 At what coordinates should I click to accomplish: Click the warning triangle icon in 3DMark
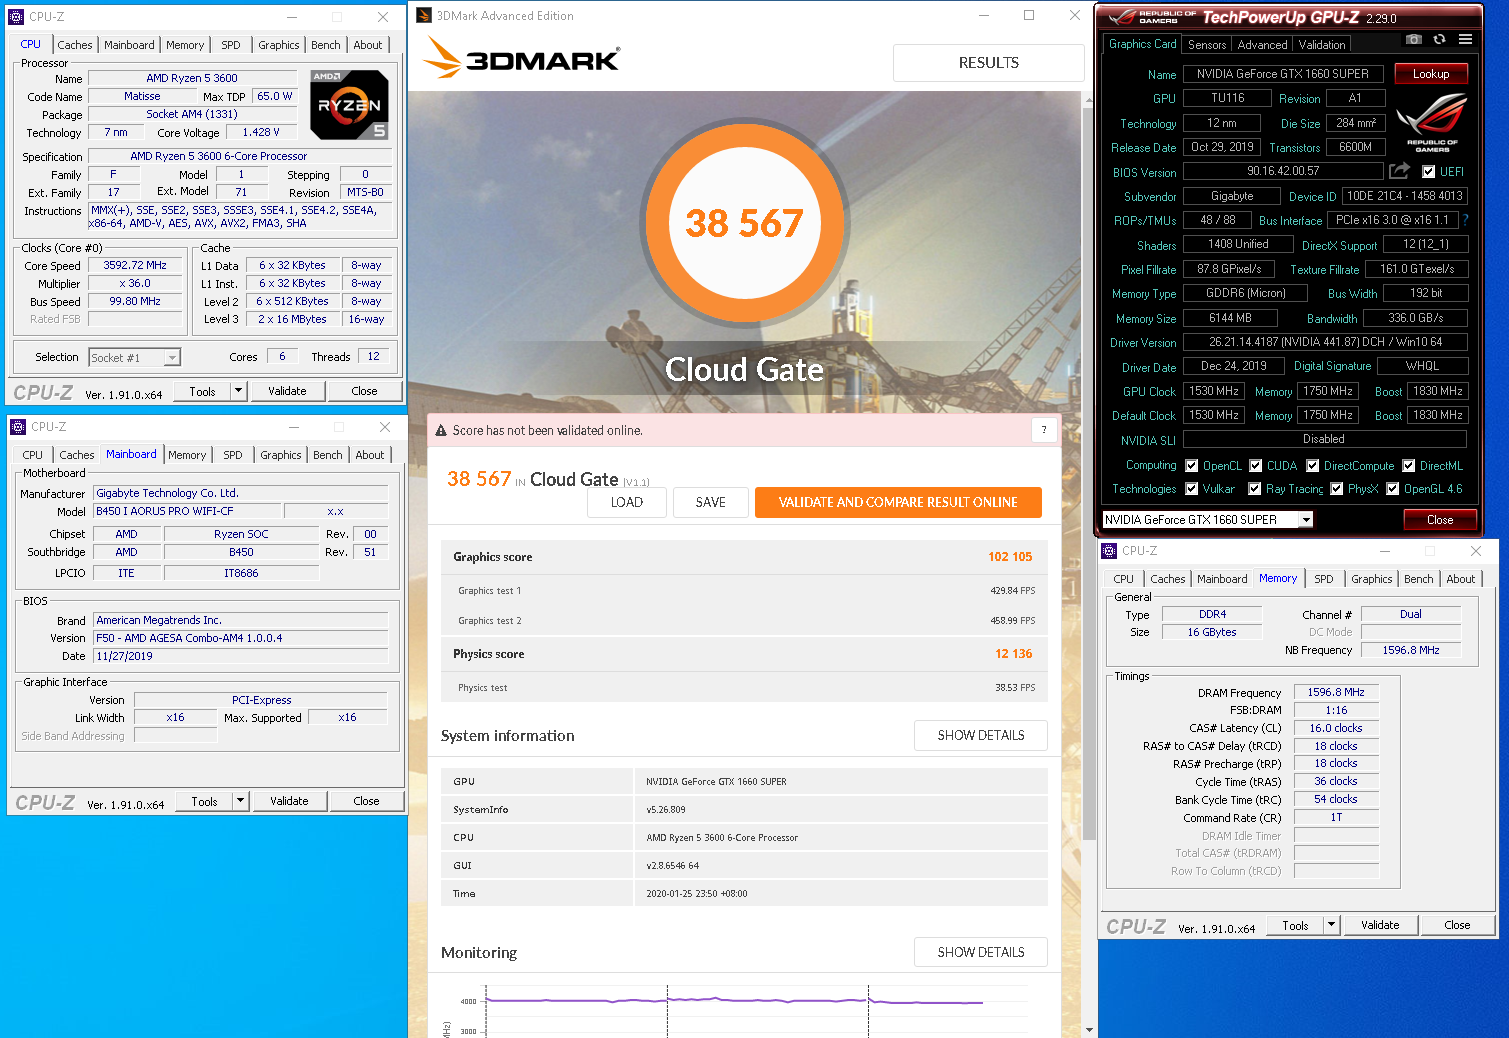[441, 430]
